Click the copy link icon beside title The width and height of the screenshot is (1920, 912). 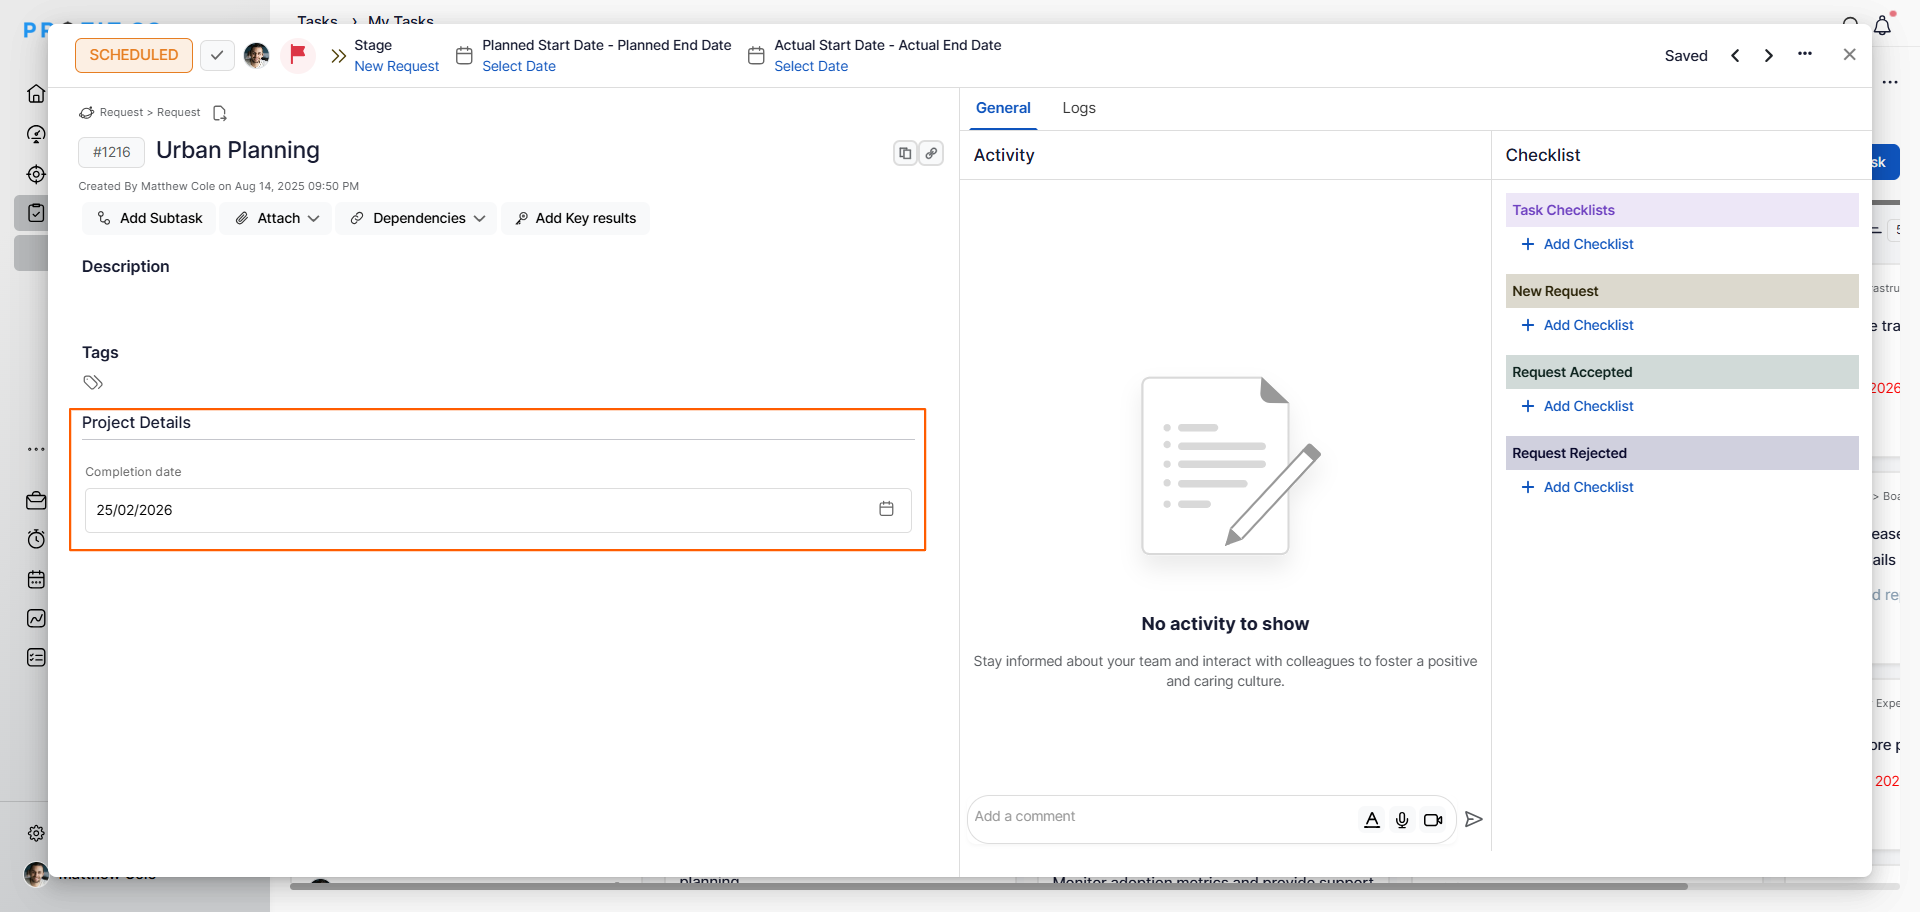[931, 153]
